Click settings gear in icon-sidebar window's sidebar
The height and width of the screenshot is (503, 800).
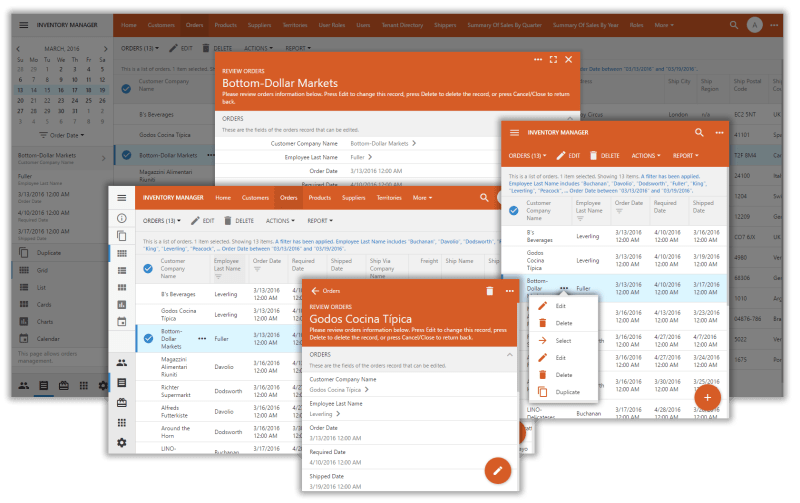121,443
